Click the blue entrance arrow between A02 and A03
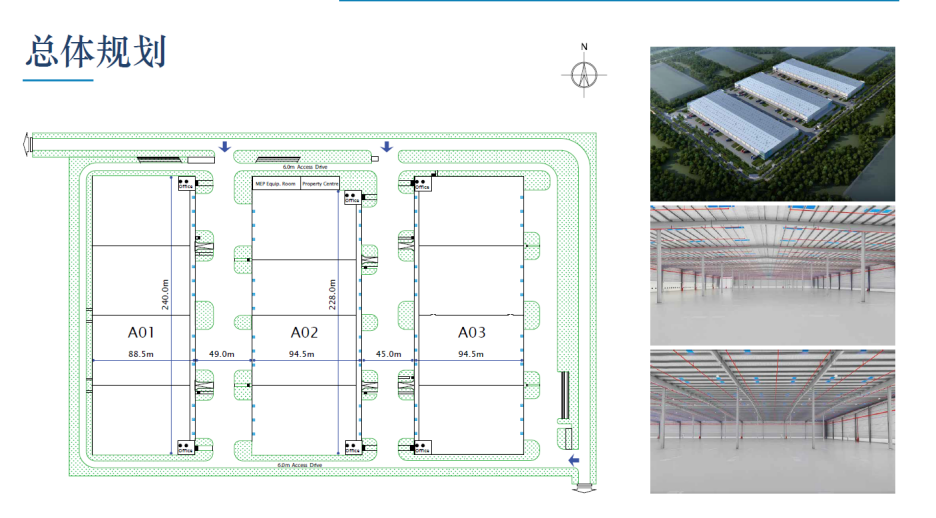936x518 pixels. [387, 147]
